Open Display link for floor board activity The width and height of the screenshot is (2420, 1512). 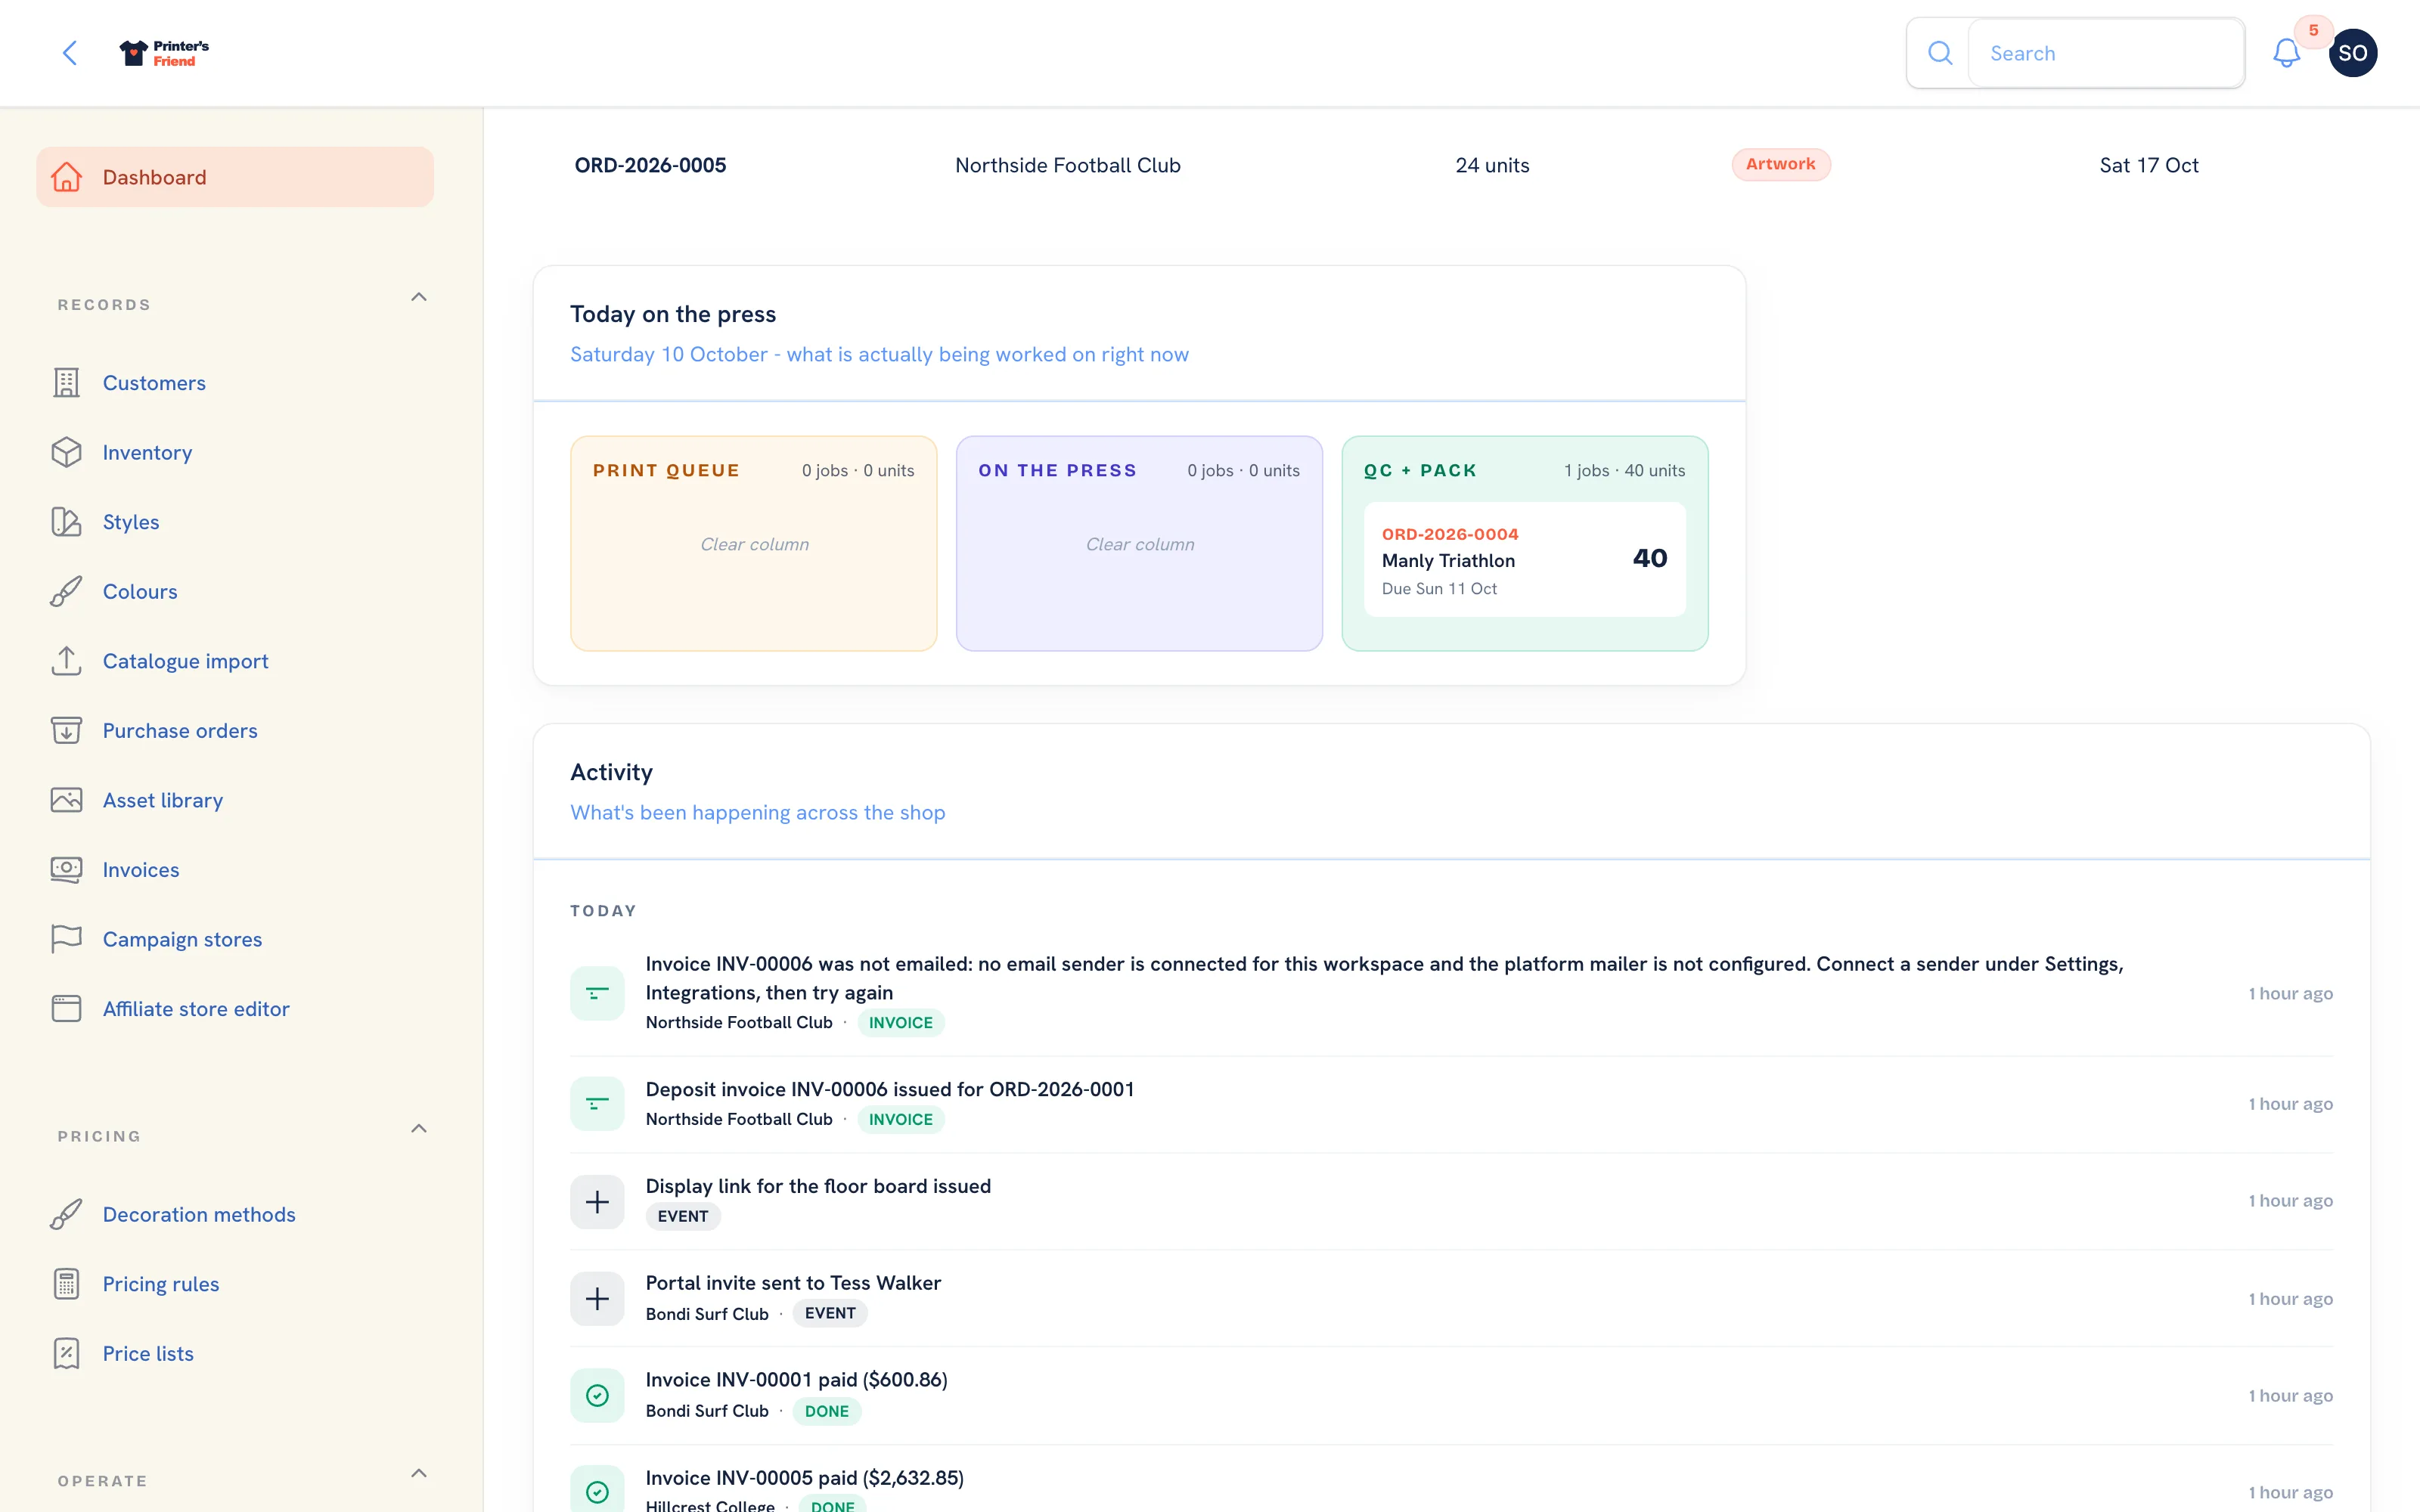[x=1451, y=1201]
